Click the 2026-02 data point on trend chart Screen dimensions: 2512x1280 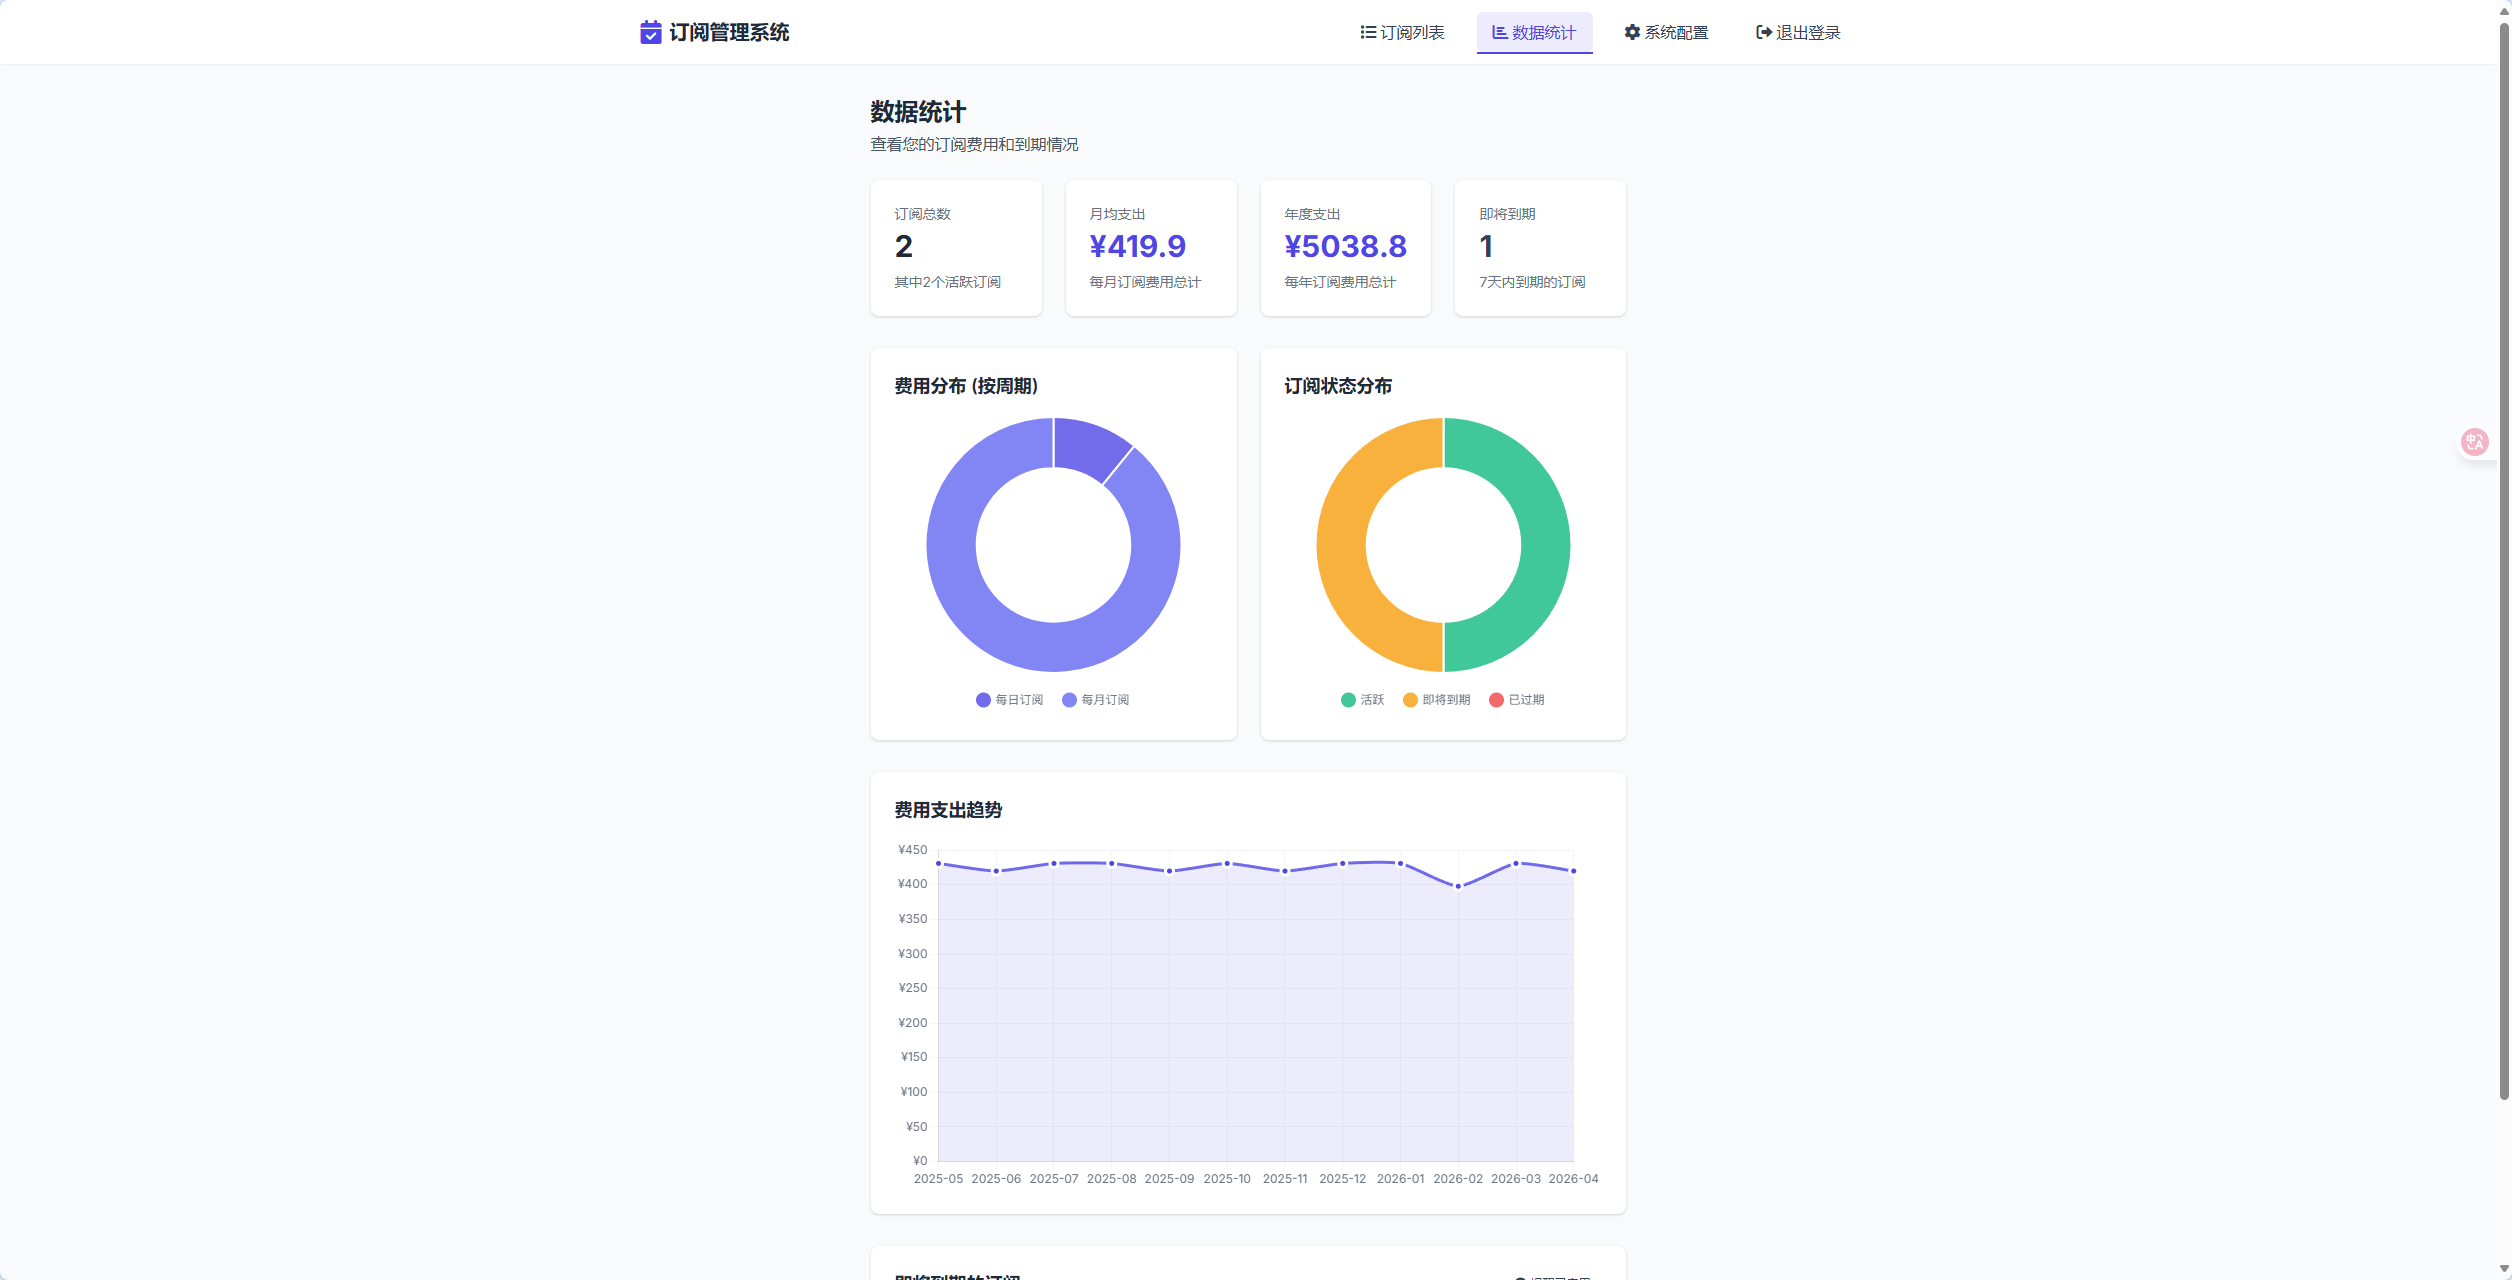(x=1458, y=886)
